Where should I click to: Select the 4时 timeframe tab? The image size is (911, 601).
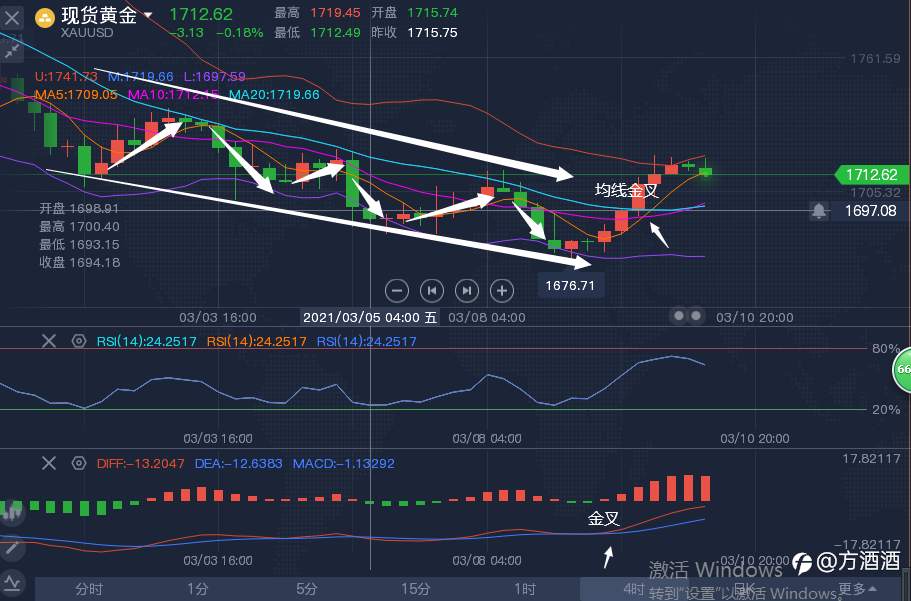634,589
